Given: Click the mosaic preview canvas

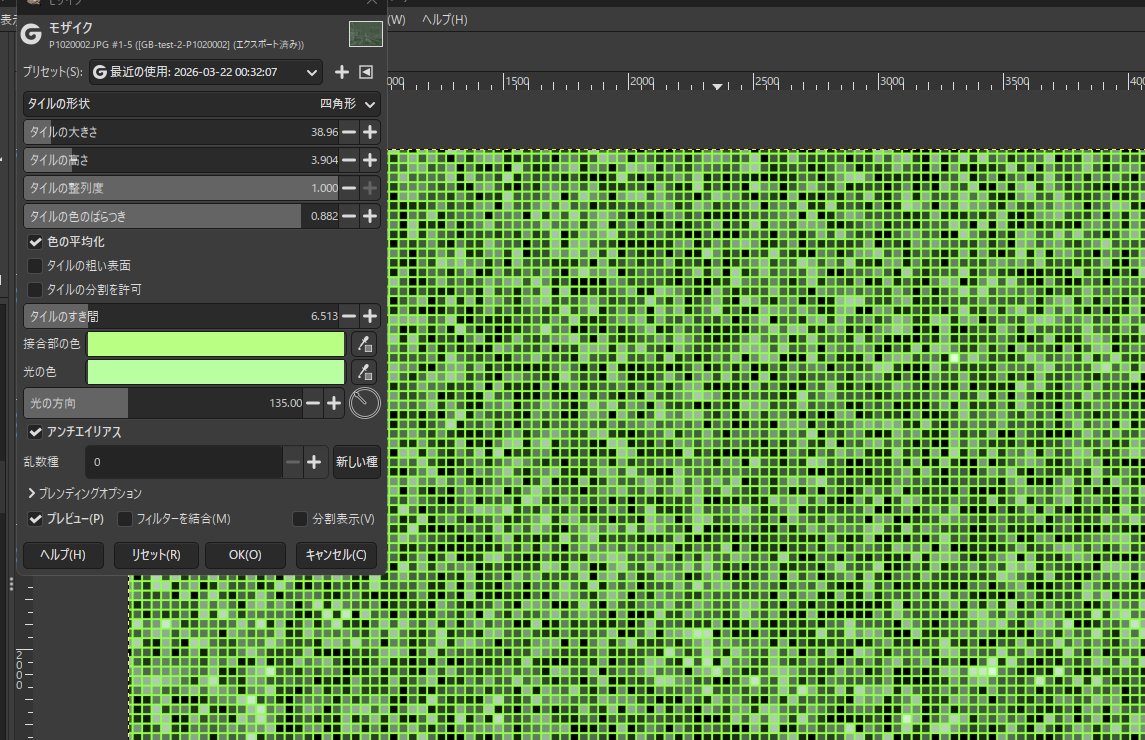Looking at the screenshot, I should [x=765, y=444].
